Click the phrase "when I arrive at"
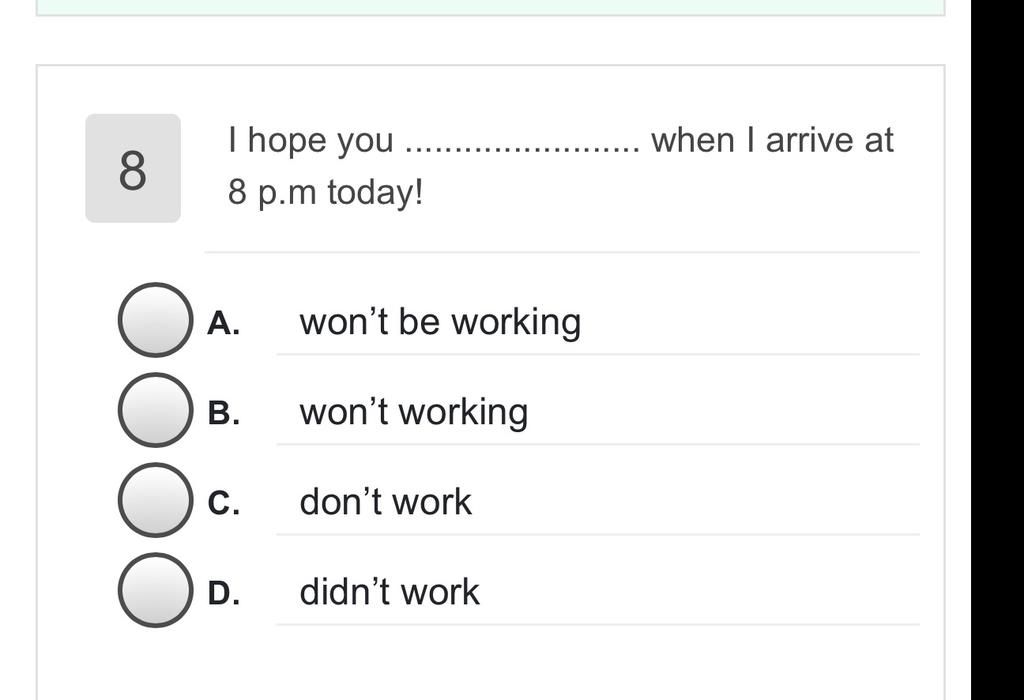1024x700 pixels. coord(773,140)
